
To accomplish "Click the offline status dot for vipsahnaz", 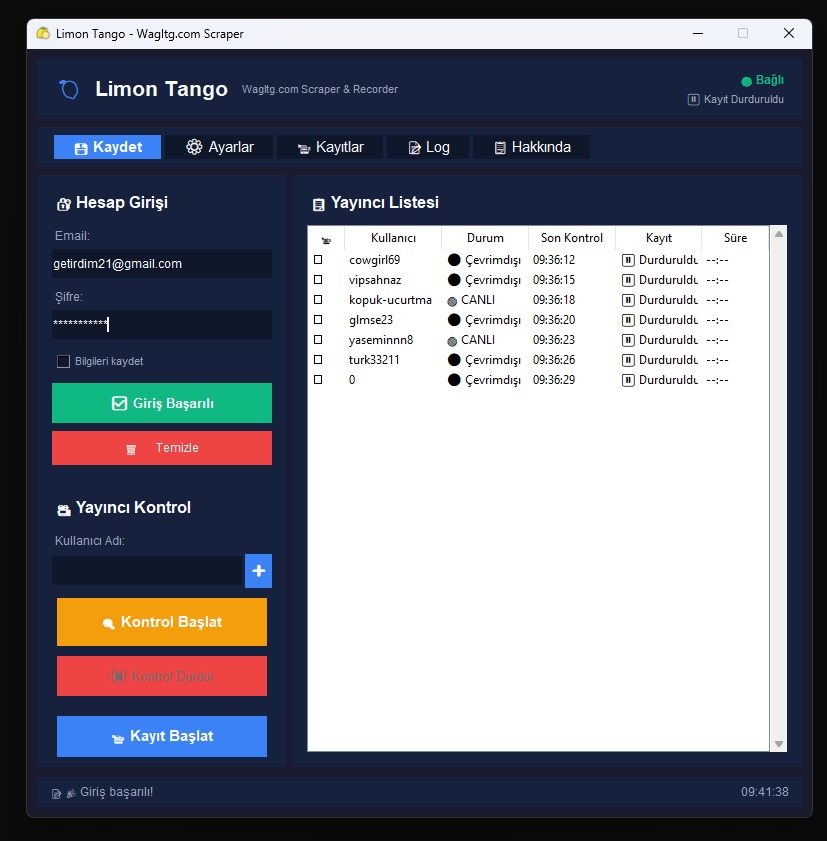I will [454, 280].
